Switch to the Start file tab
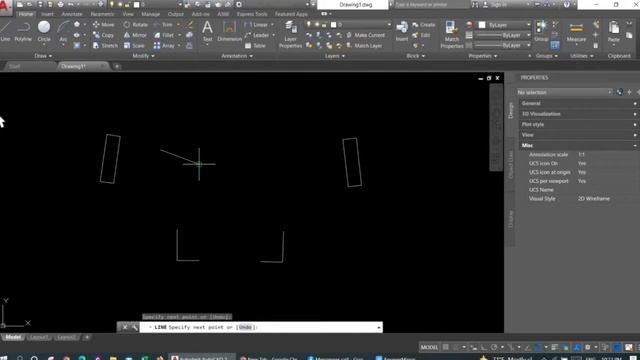 (15, 66)
